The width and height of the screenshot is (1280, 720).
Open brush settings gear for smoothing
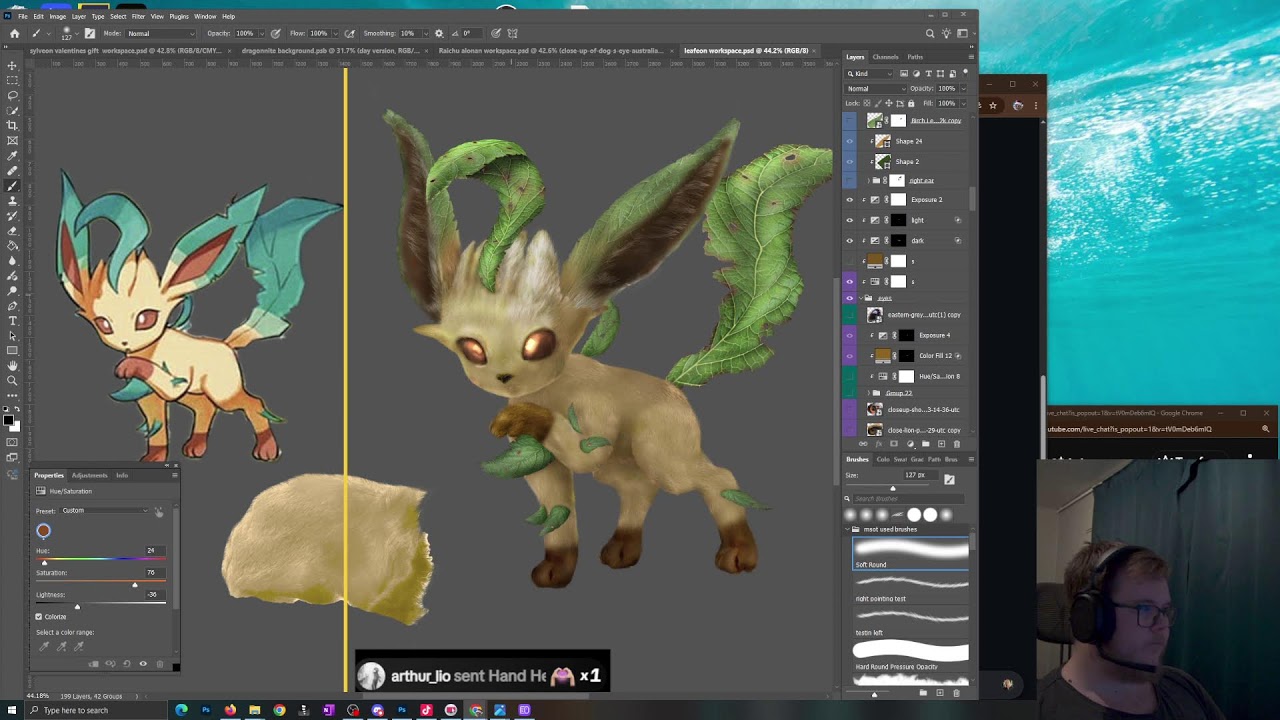point(439,33)
